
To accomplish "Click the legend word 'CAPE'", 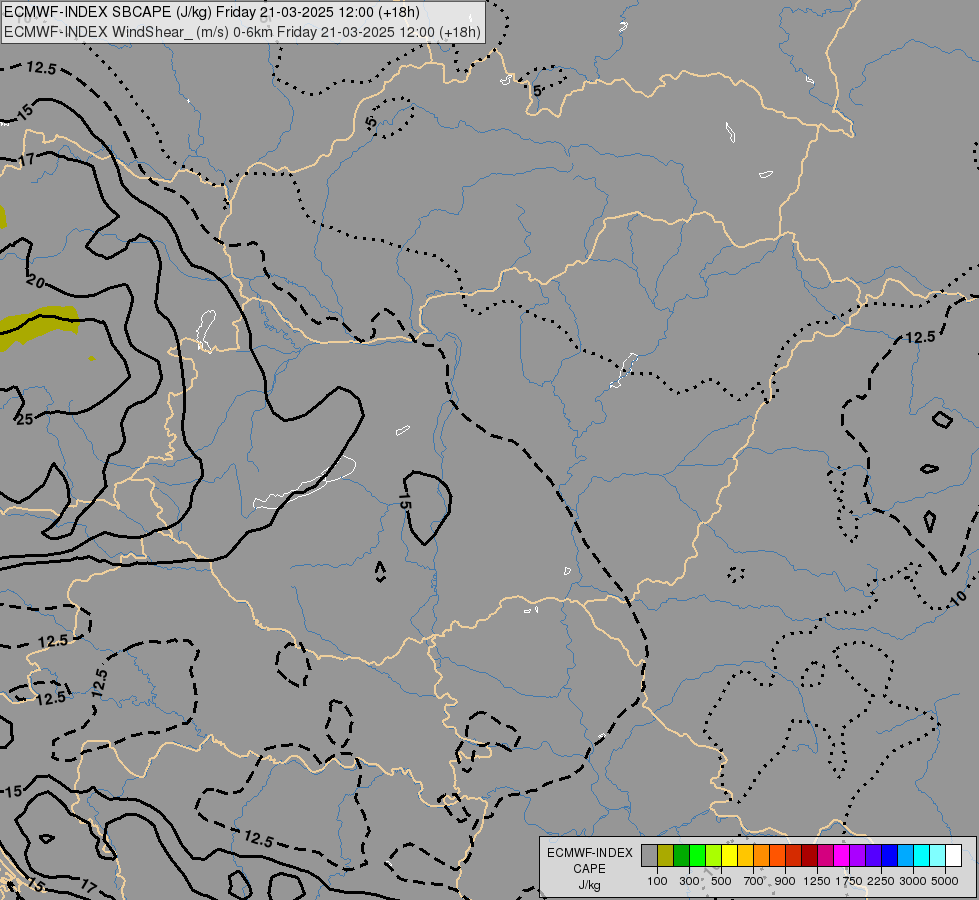I will pyautogui.click(x=589, y=869).
